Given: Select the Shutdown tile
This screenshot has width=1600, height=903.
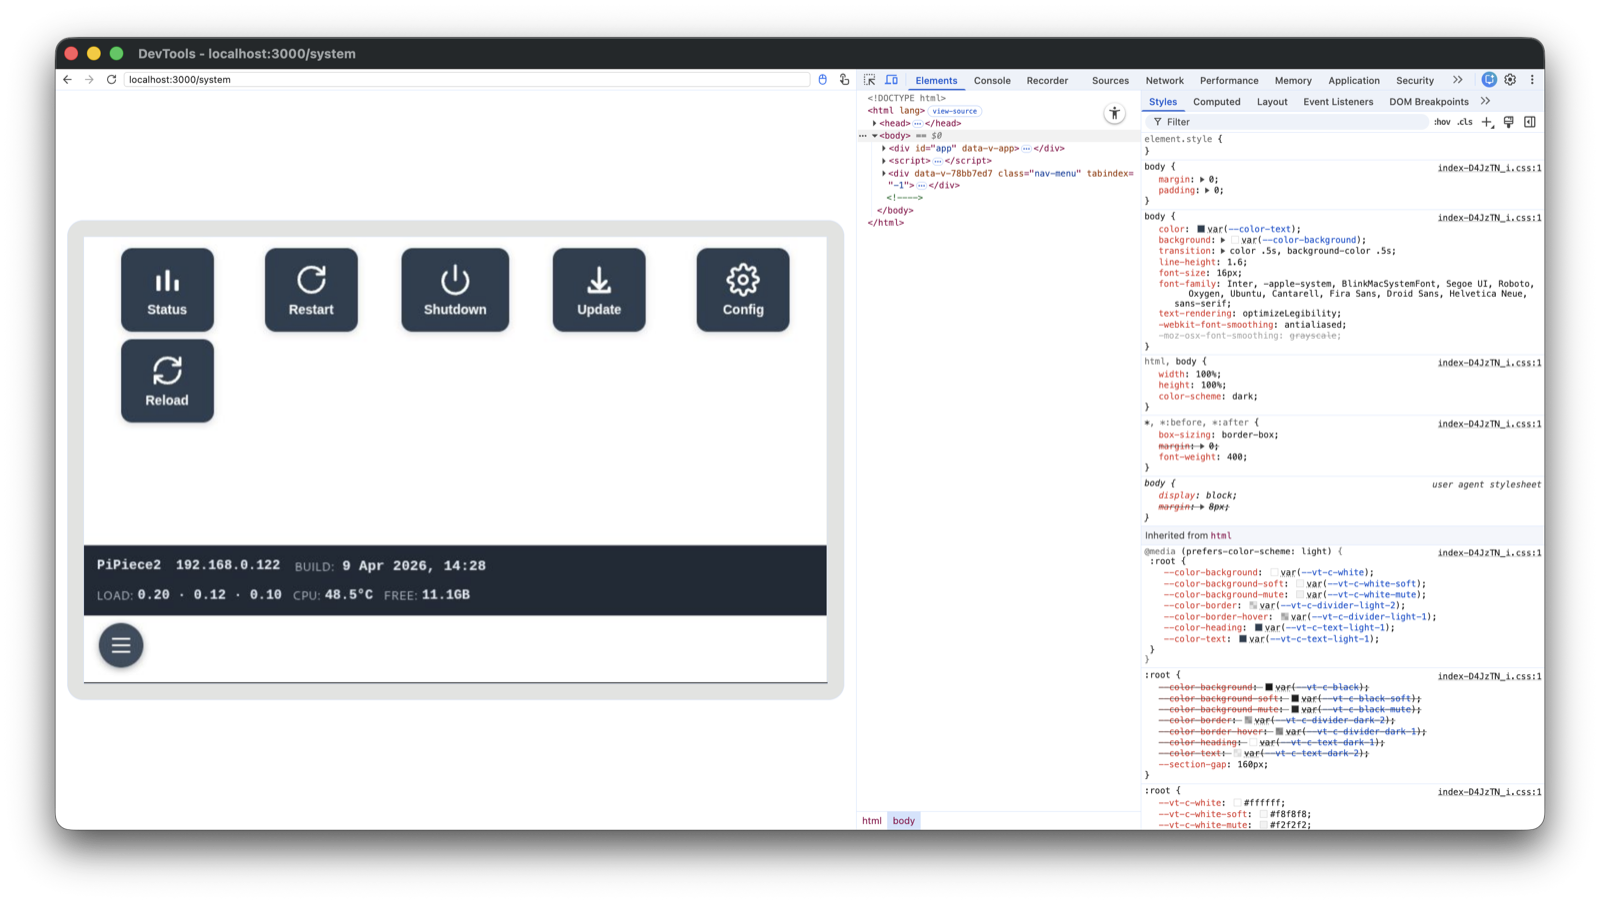Looking at the screenshot, I should 455,289.
